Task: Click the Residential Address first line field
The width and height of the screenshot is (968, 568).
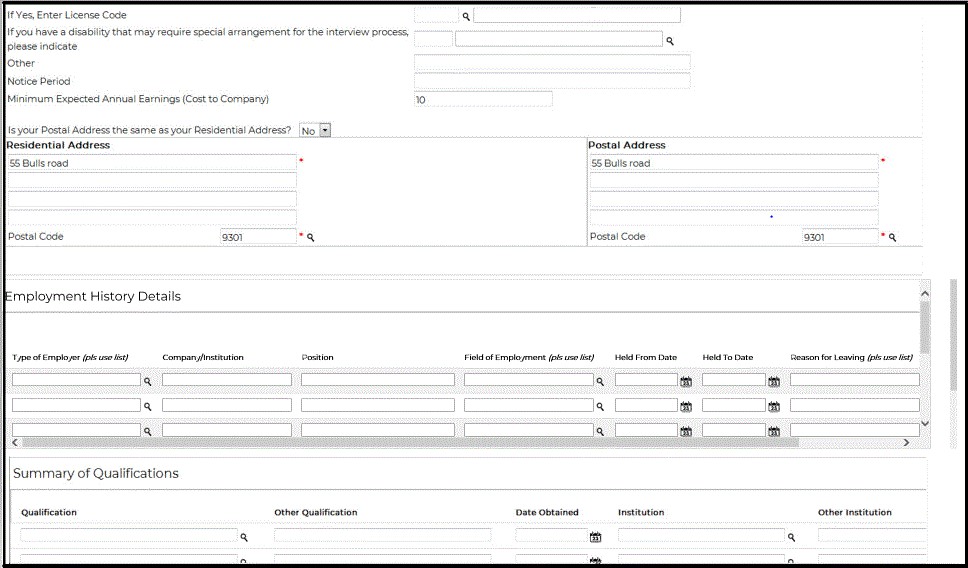Action: click(152, 163)
